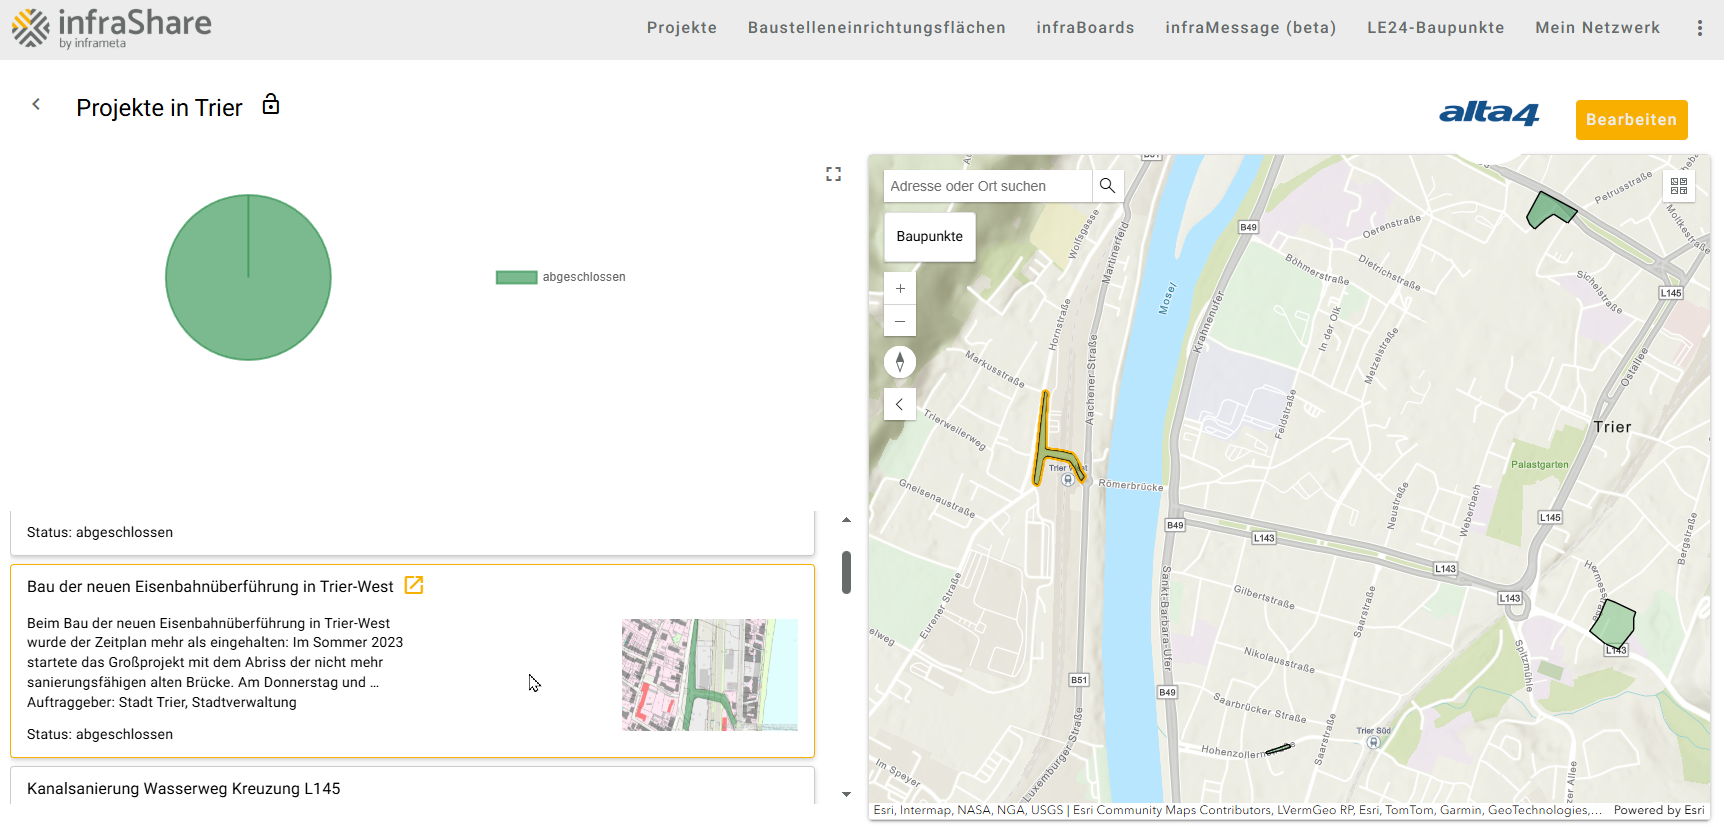Screen dimensions: 1724x828
Task: Select the Eisenbahnüberführung Trier-West project title
Action: (210, 587)
